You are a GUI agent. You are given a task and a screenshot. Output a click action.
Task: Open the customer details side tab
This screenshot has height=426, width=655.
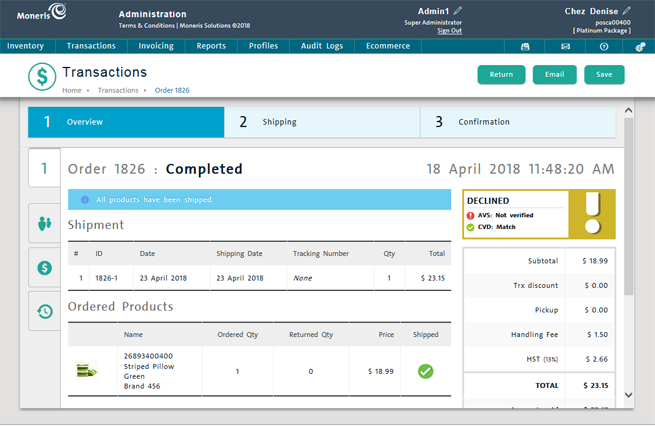(x=44, y=224)
